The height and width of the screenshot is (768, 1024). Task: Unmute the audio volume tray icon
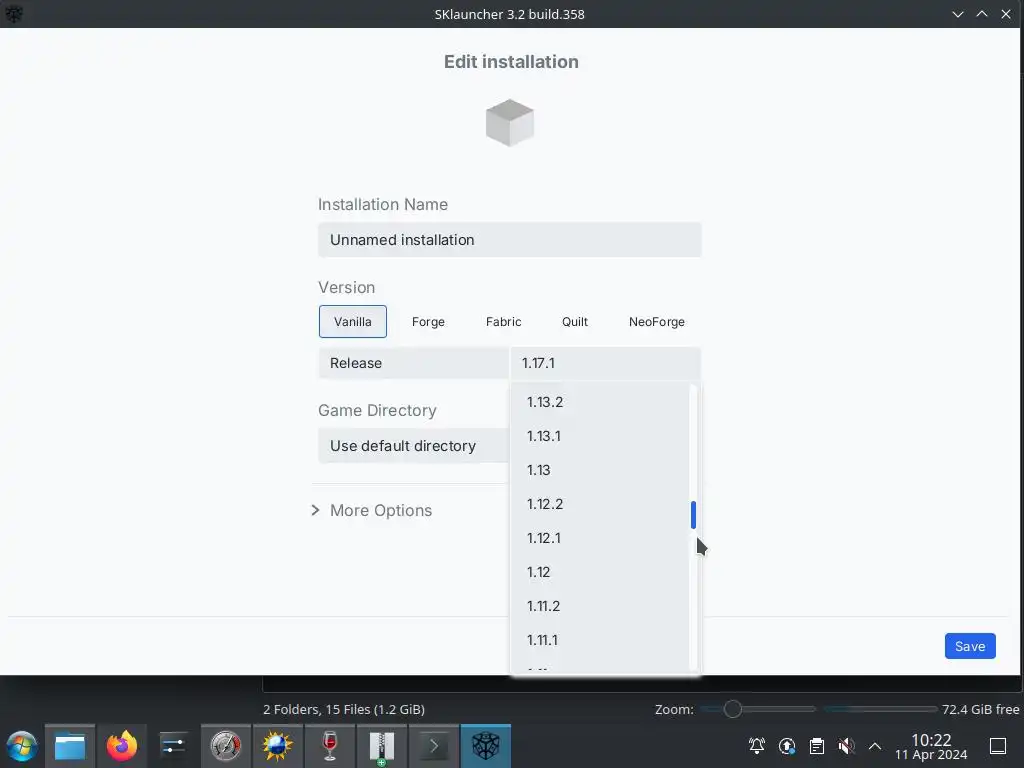click(846, 746)
